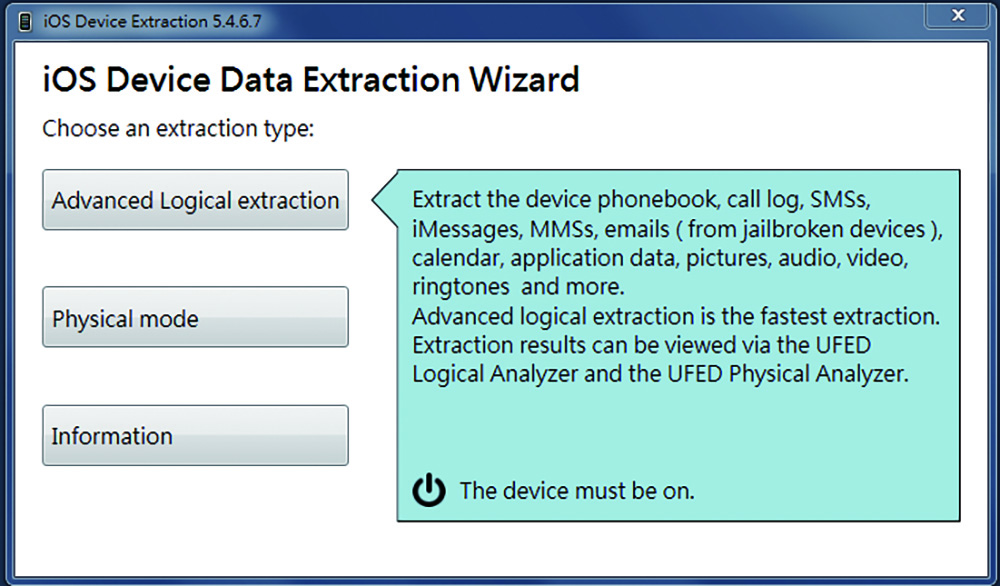Screen dimensions: 1000x586
Task: Click the 'UFED Physical Analyzer' text
Action: (788, 374)
